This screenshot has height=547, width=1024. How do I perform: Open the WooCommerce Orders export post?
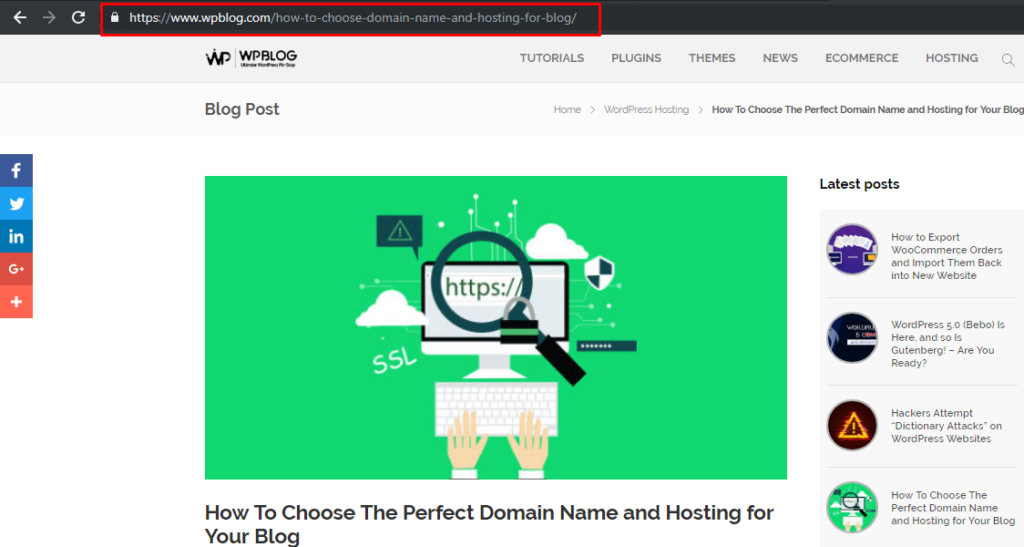[946, 256]
